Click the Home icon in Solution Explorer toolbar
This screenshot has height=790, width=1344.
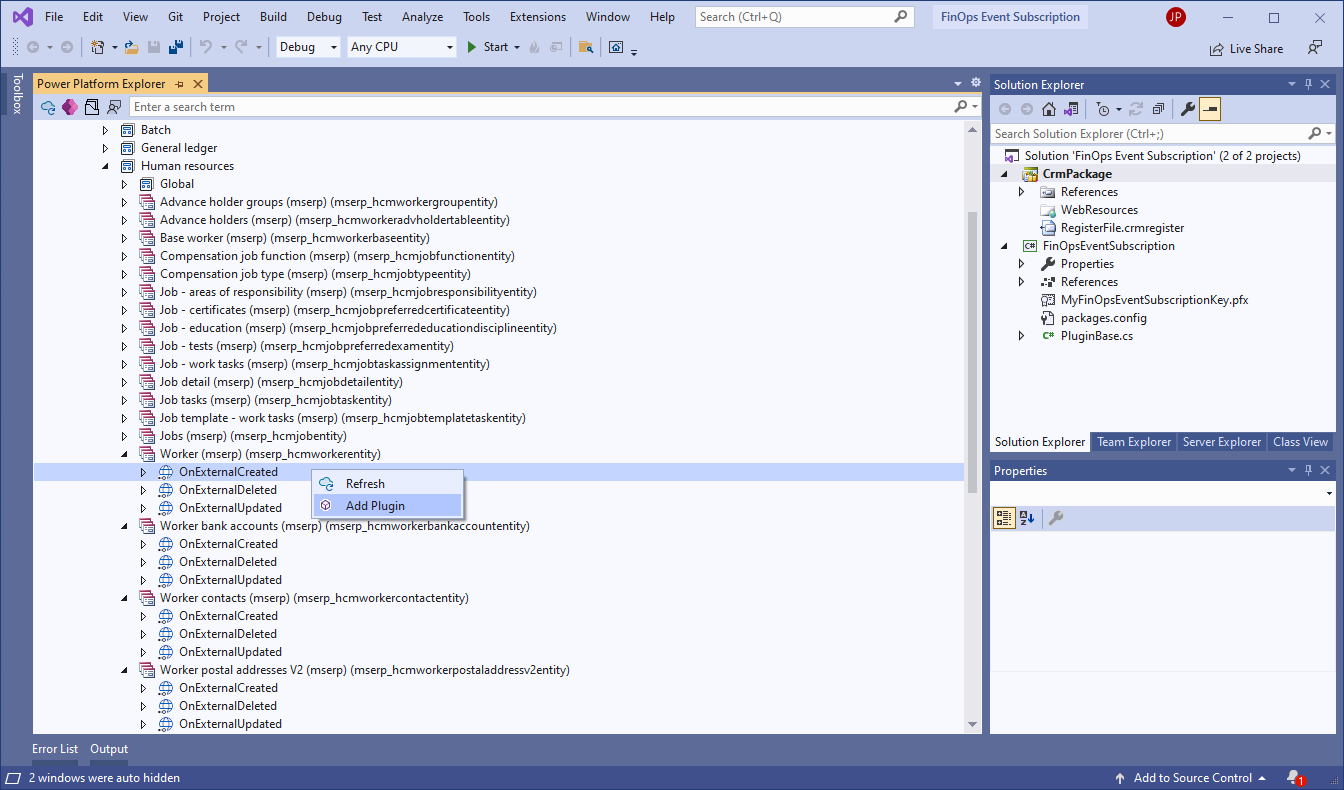point(1048,109)
